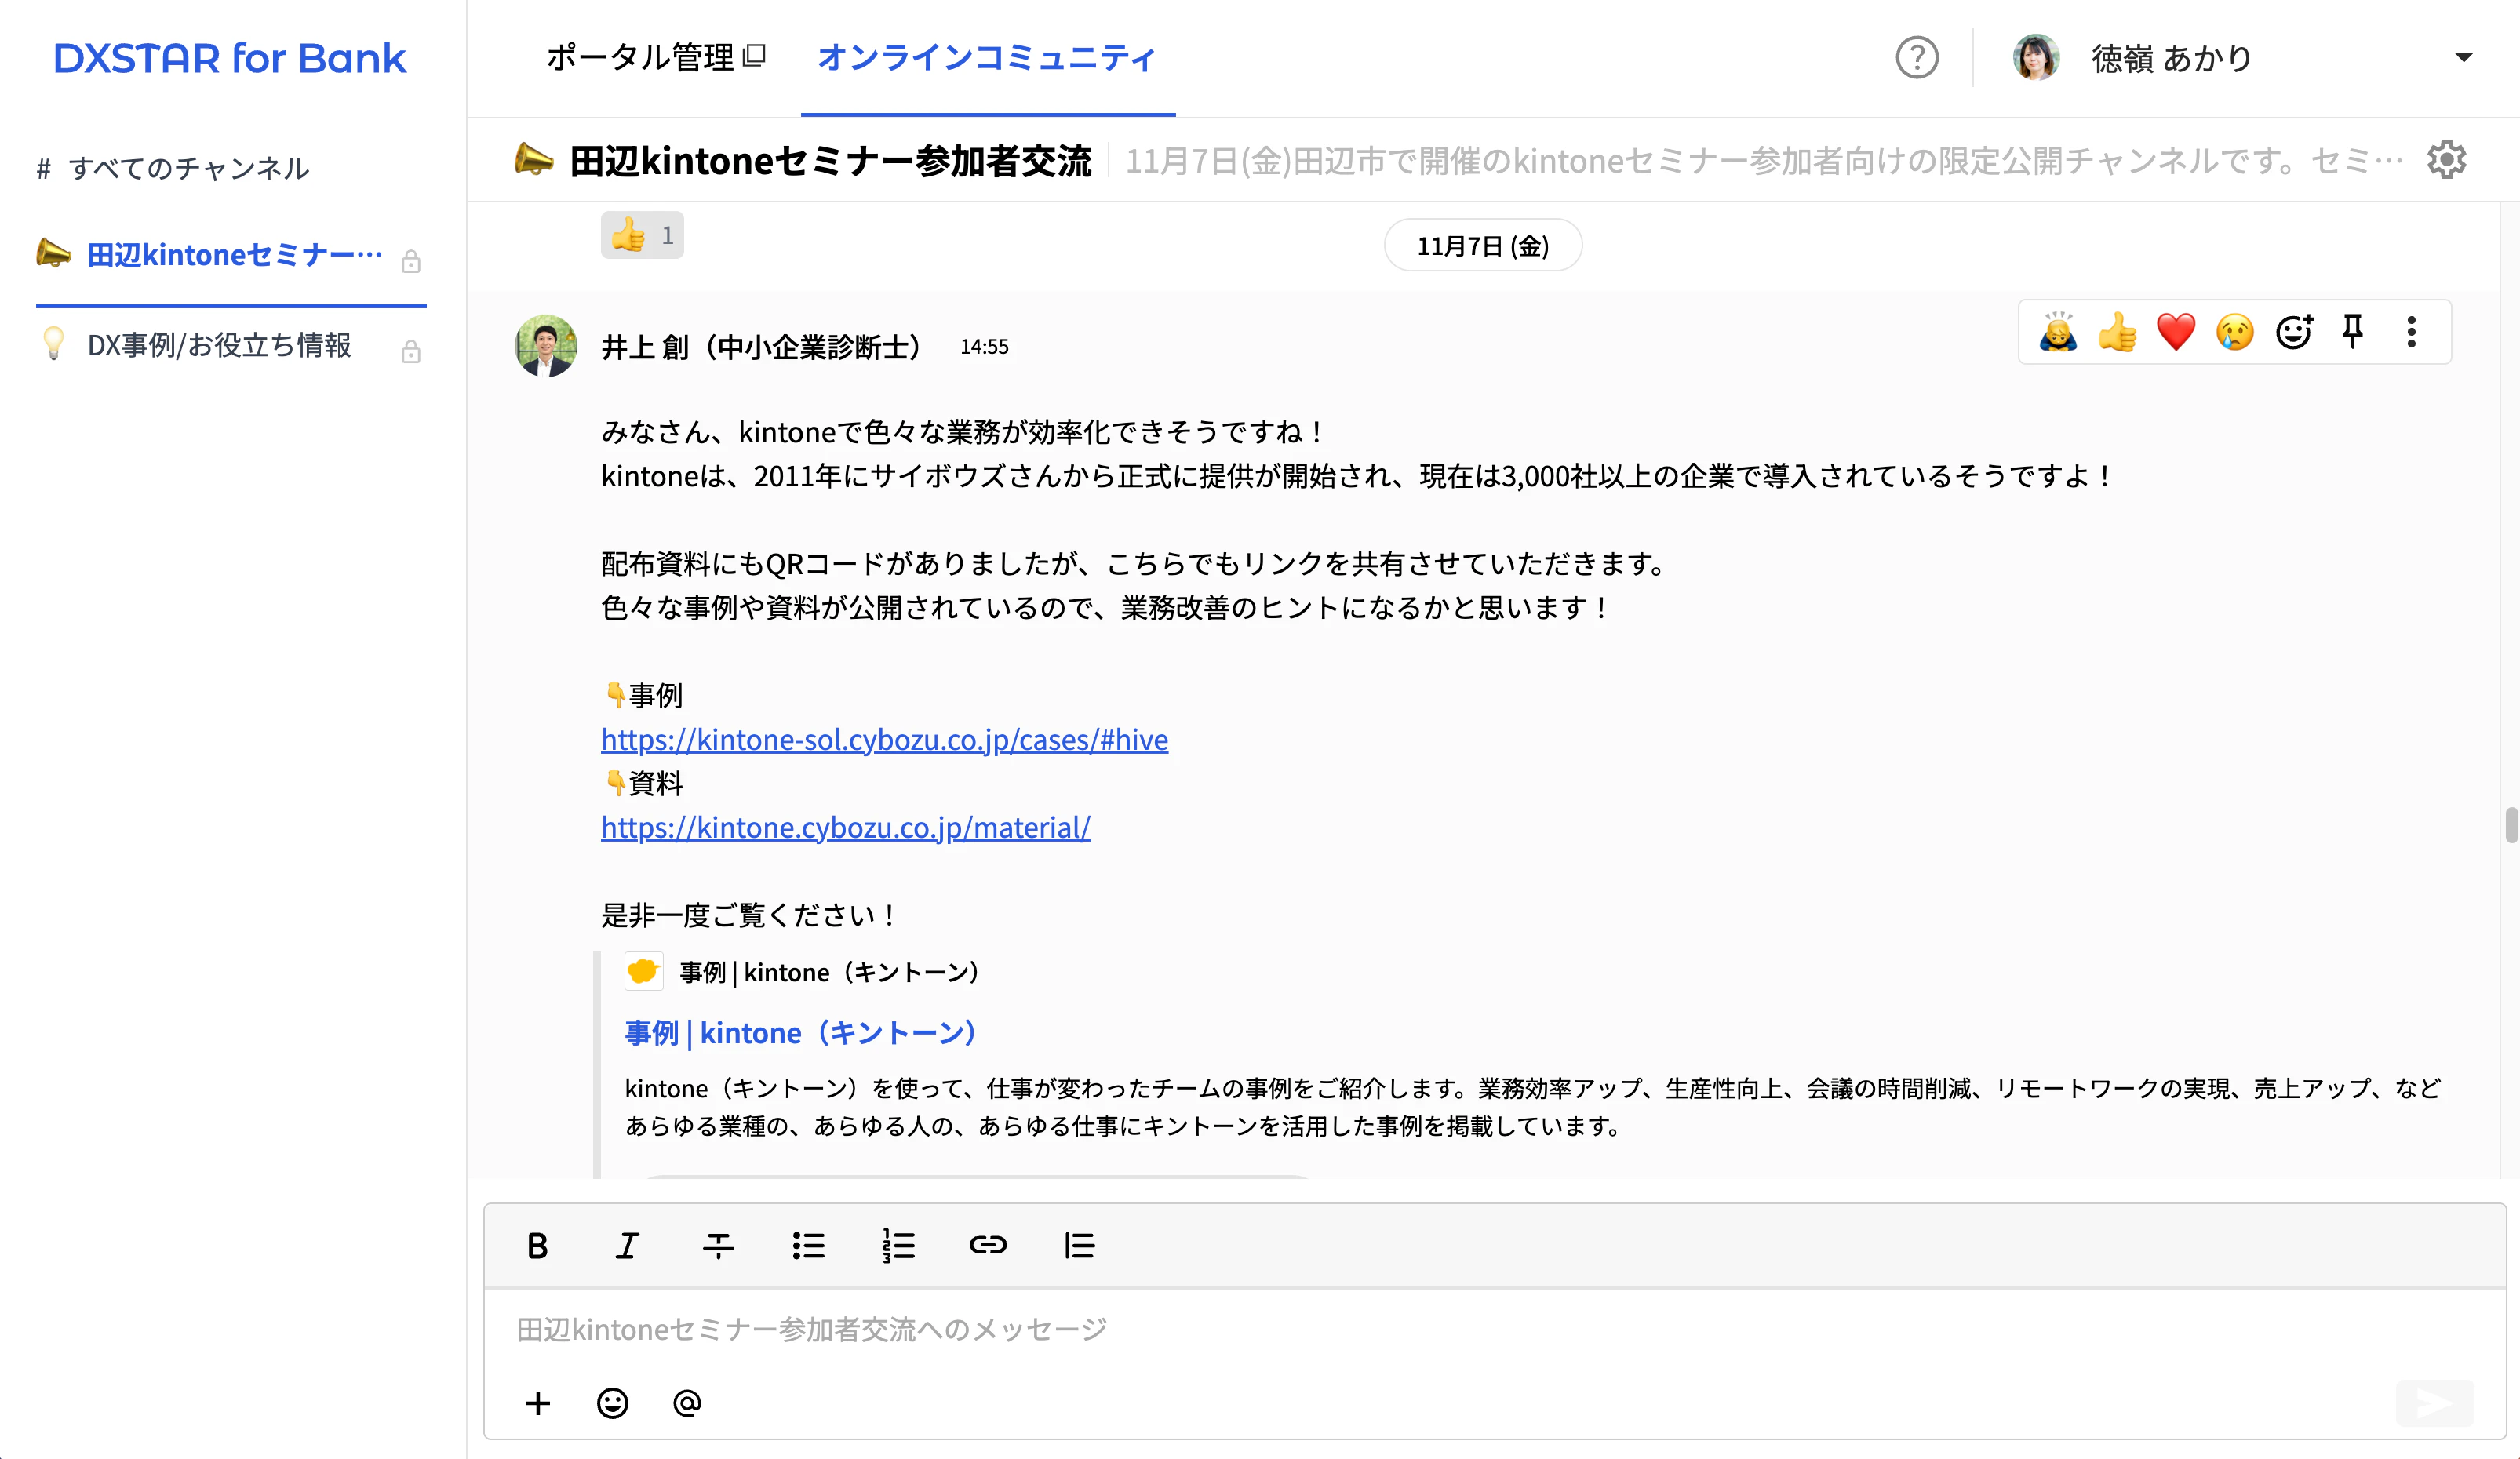Send the message with arrow button

[2435, 1403]
